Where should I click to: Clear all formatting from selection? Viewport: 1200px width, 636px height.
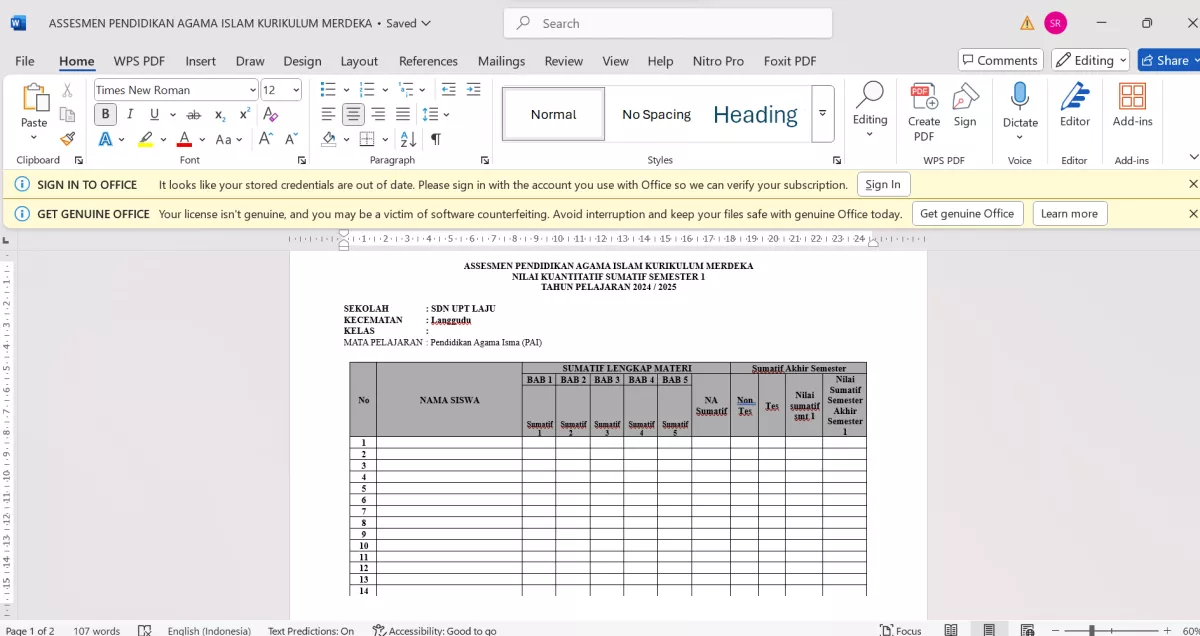click(271, 115)
